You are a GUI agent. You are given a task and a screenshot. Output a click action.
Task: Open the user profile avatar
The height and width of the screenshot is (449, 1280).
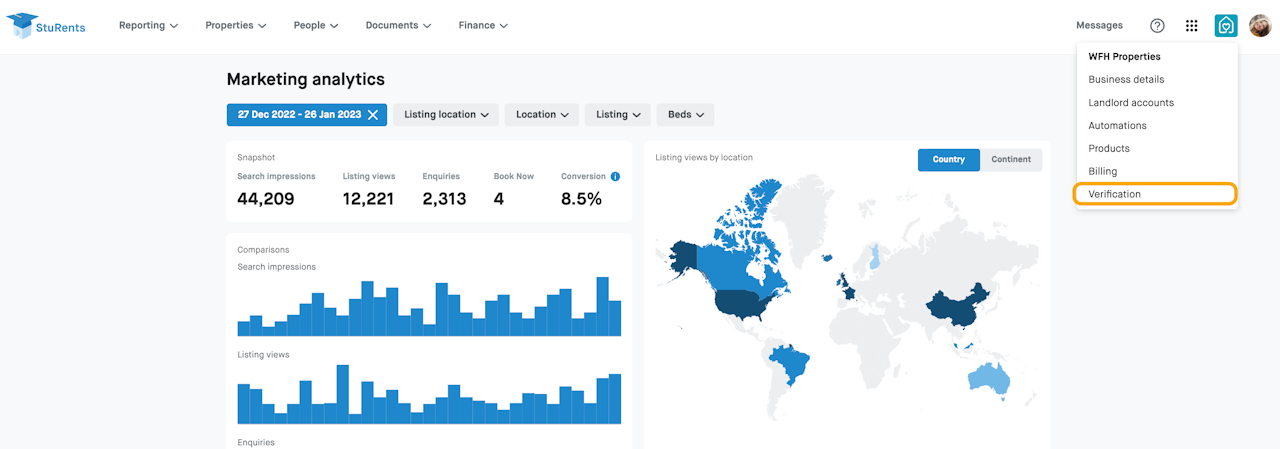click(1259, 26)
